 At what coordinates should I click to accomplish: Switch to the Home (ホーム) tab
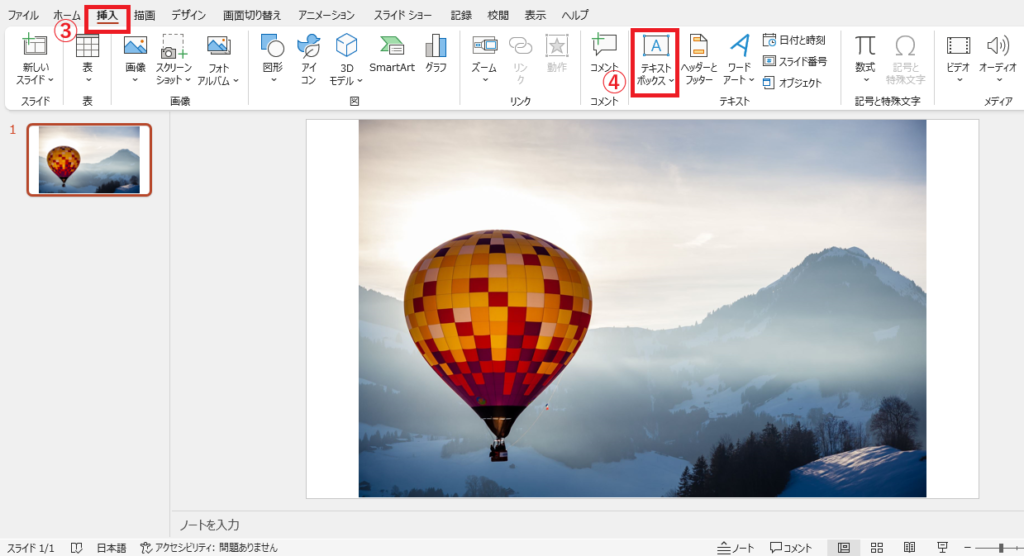[67, 15]
